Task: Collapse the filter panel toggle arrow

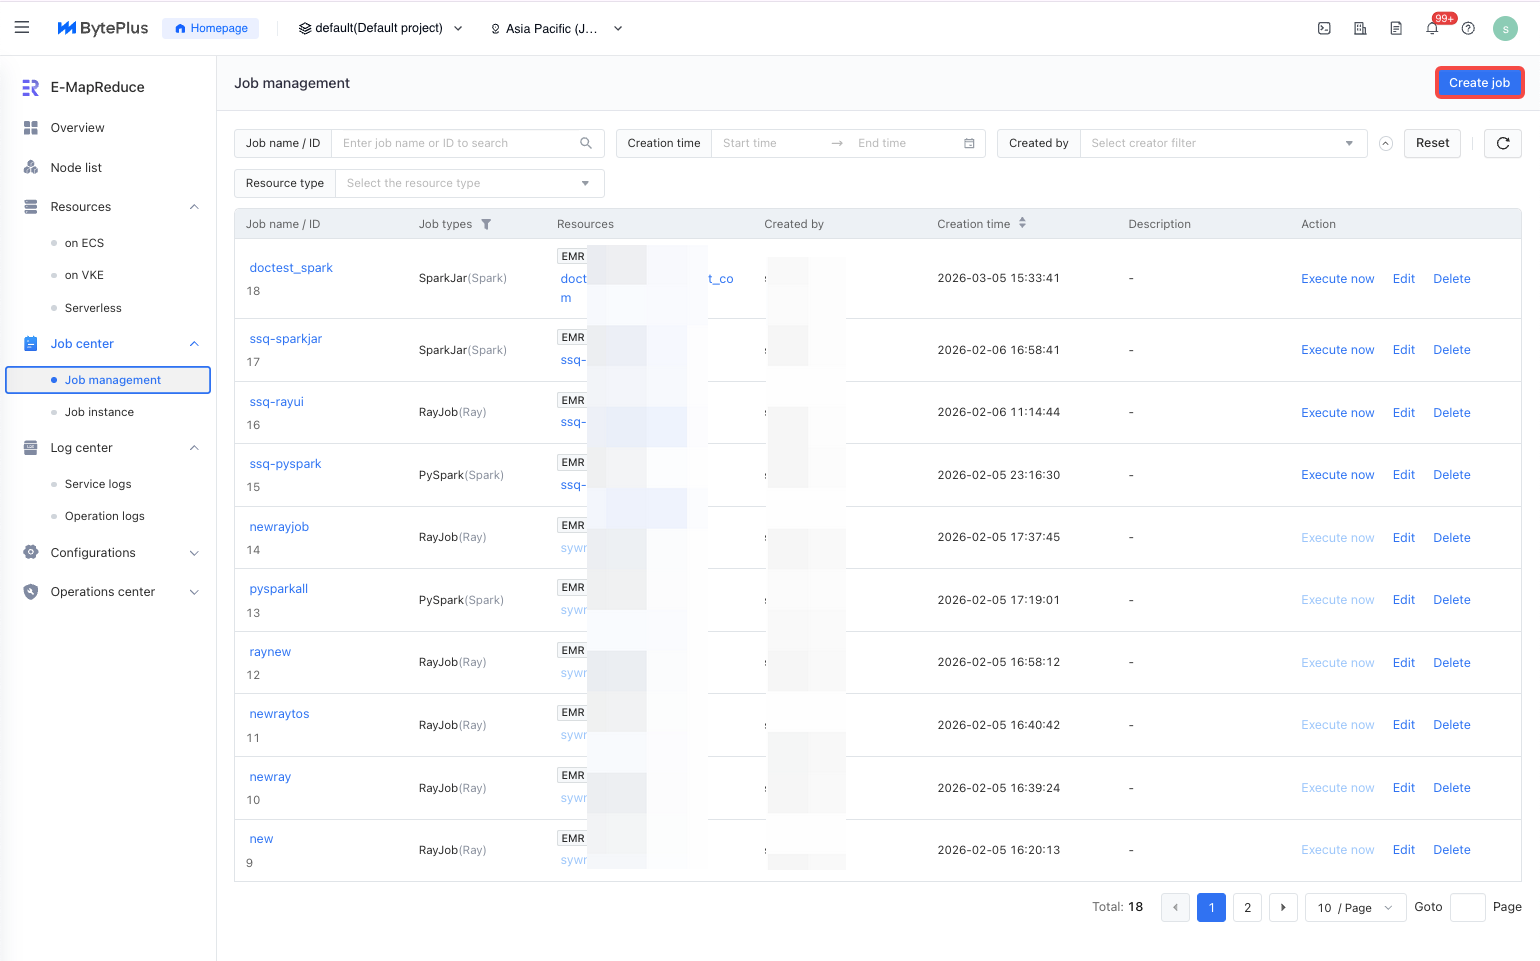Action: [1386, 143]
